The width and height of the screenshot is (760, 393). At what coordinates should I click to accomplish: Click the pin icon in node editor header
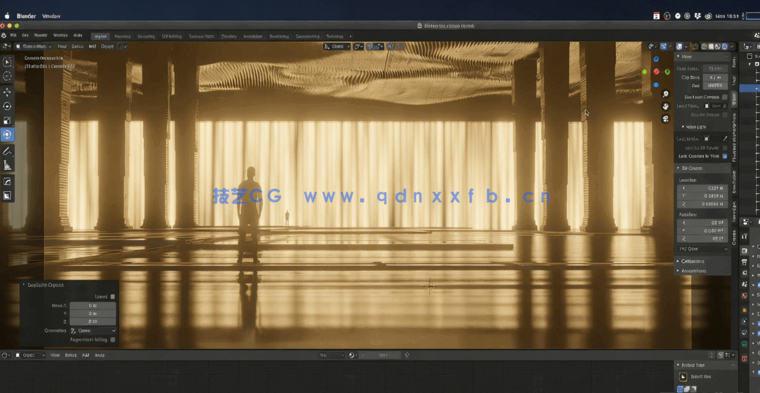(x=407, y=355)
